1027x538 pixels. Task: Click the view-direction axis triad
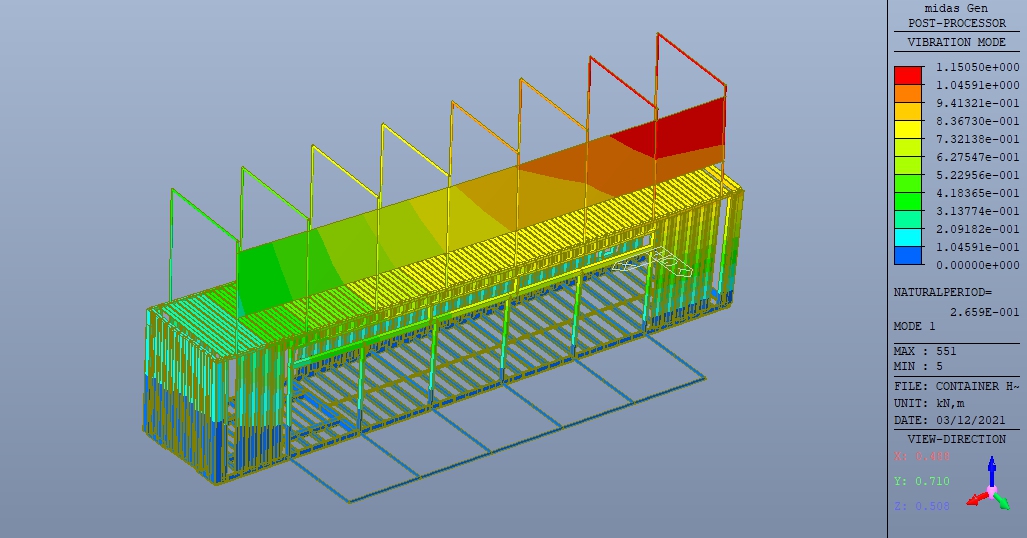(x=990, y=485)
